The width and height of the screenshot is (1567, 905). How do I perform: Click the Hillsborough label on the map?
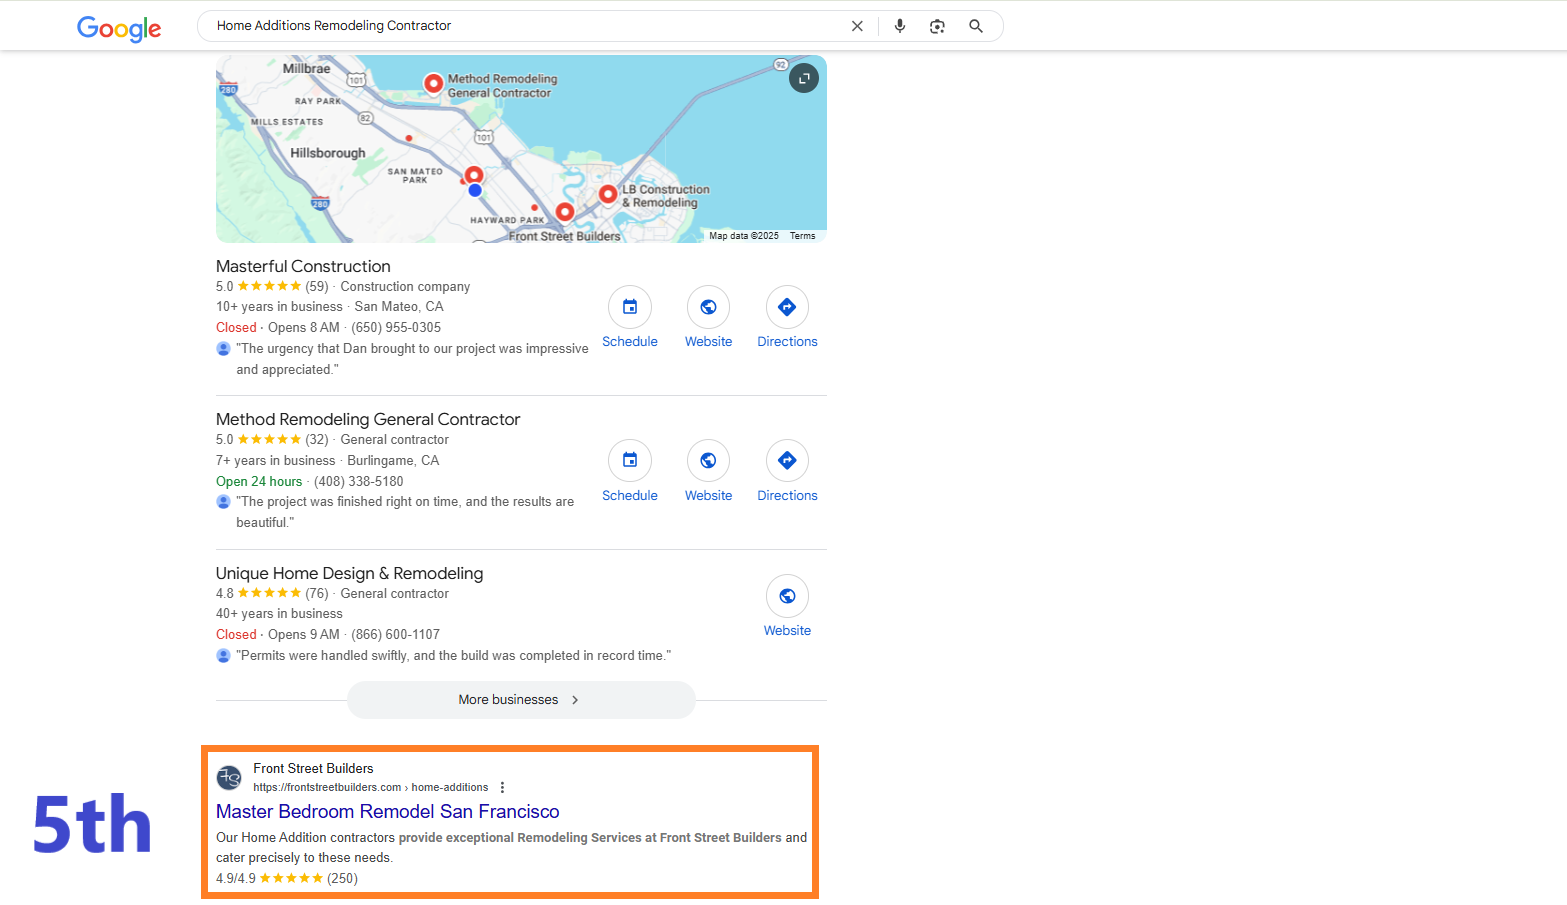[328, 153]
